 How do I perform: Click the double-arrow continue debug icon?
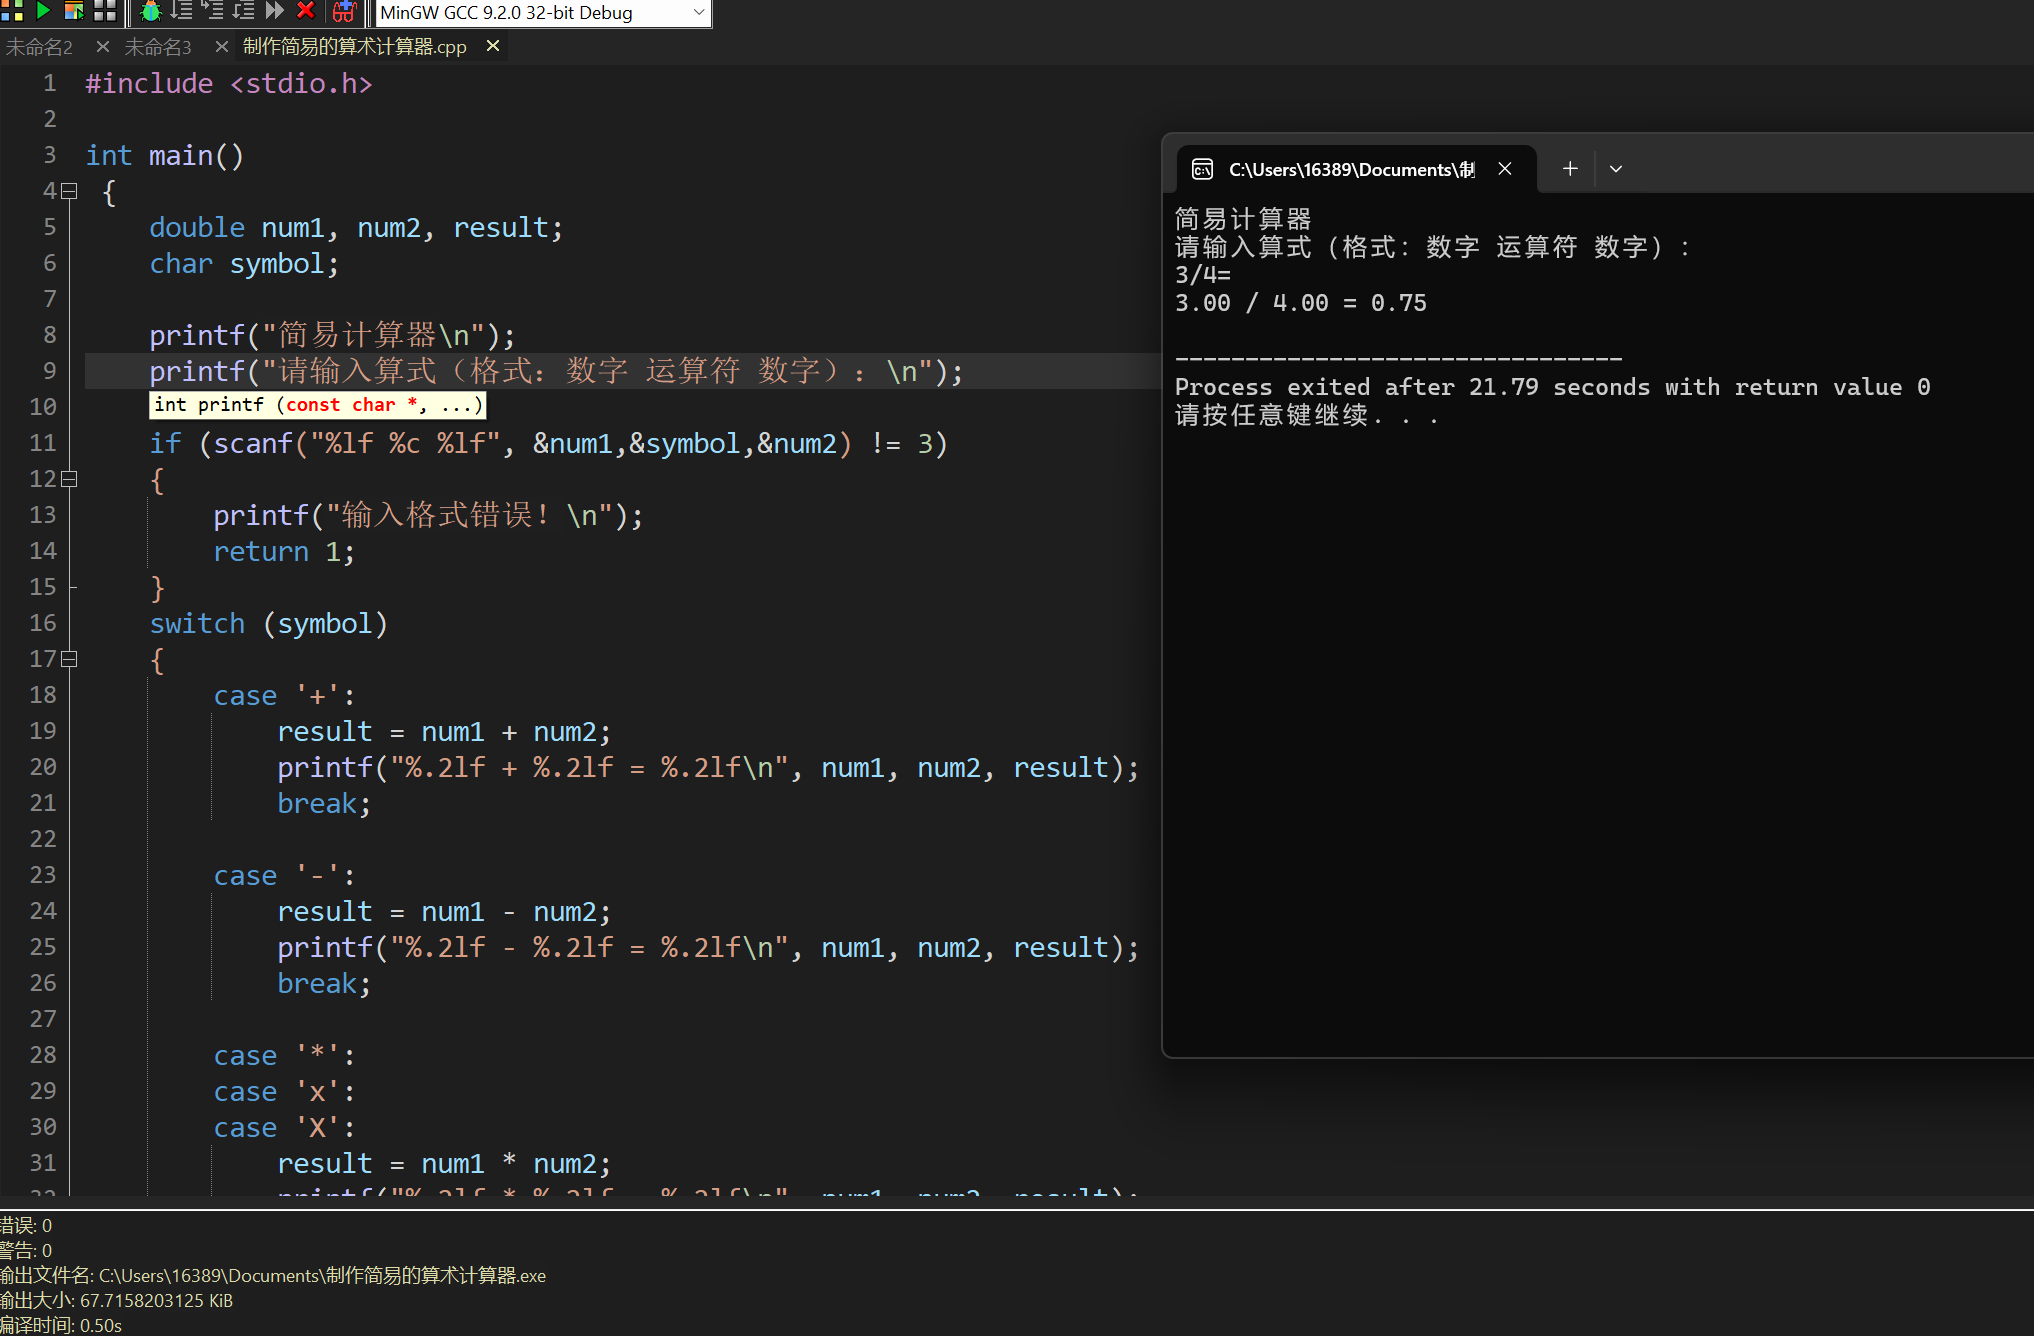tap(275, 10)
